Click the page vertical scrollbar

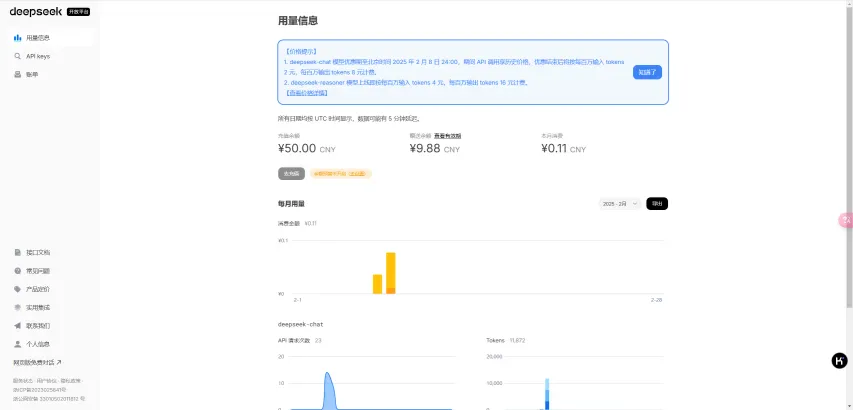[849, 158]
